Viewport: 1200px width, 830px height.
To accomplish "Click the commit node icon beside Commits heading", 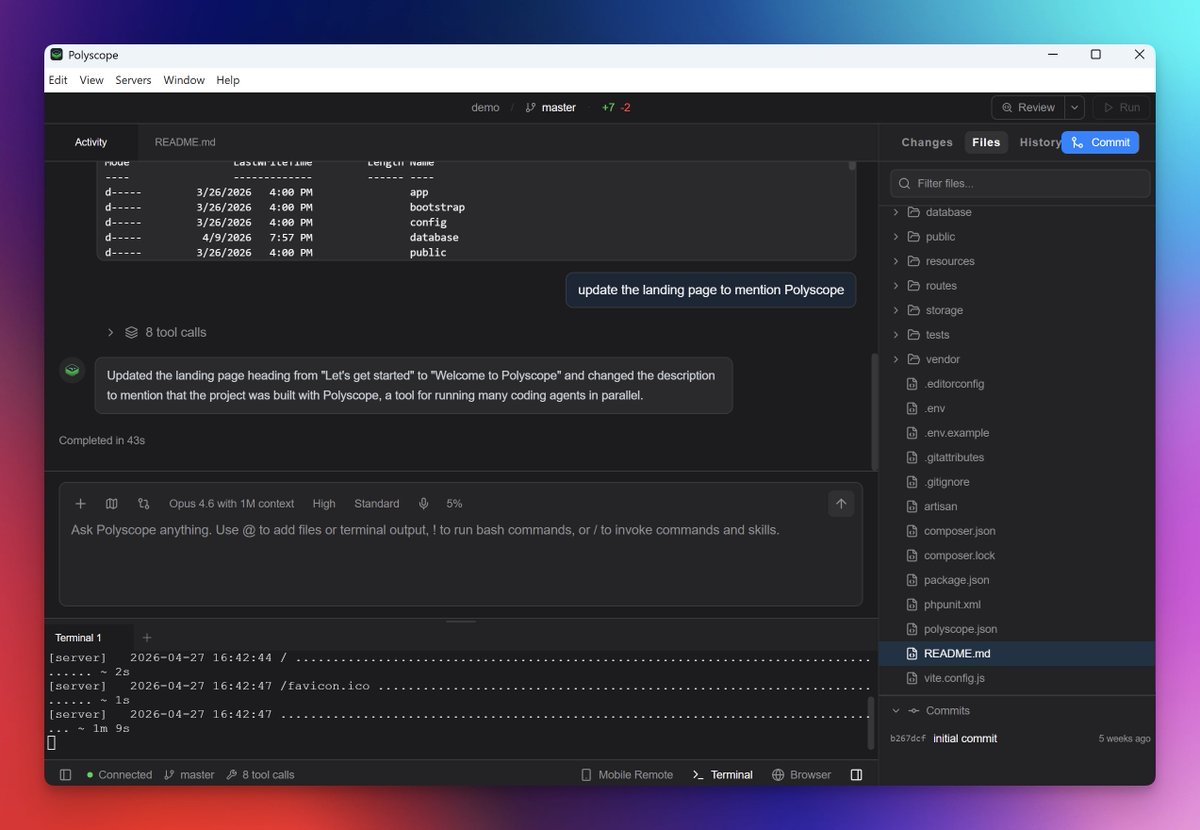I will pyautogui.click(x=914, y=711).
